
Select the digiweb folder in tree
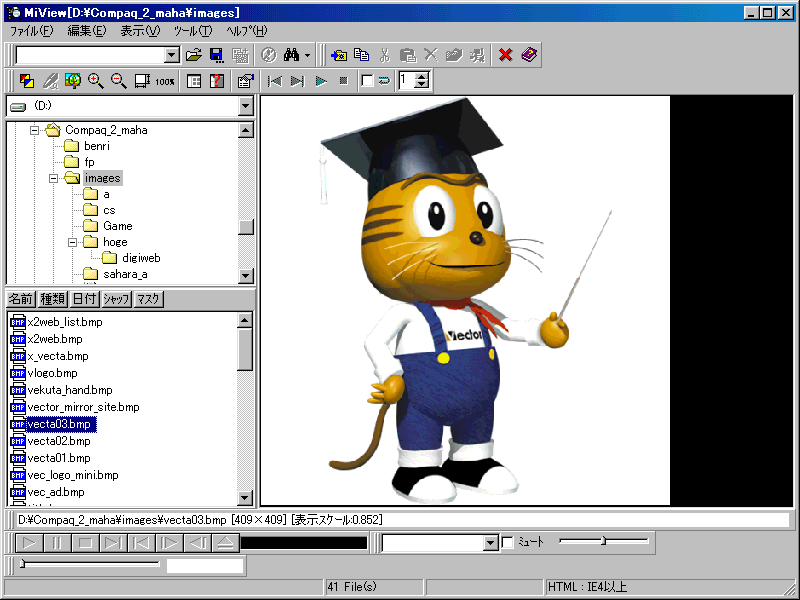141,258
